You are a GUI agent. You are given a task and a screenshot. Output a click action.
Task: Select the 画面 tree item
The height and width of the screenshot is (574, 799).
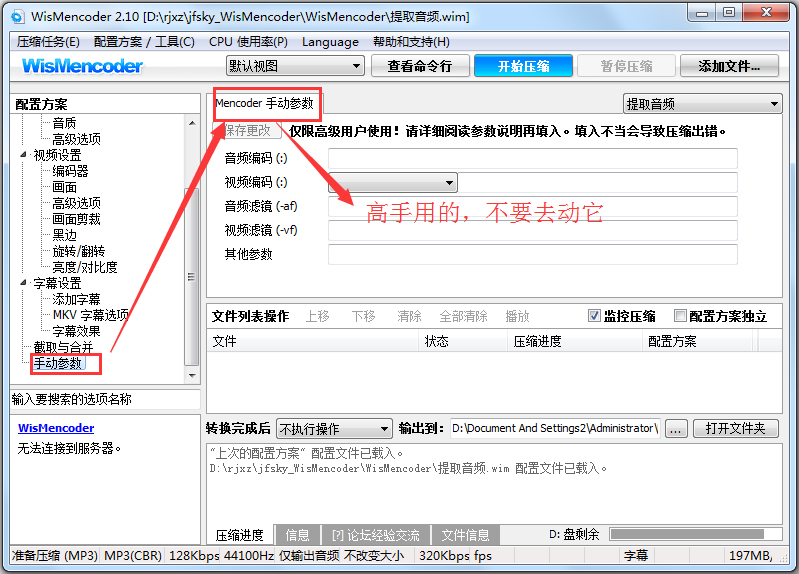pyautogui.click(x=64, y=187)
